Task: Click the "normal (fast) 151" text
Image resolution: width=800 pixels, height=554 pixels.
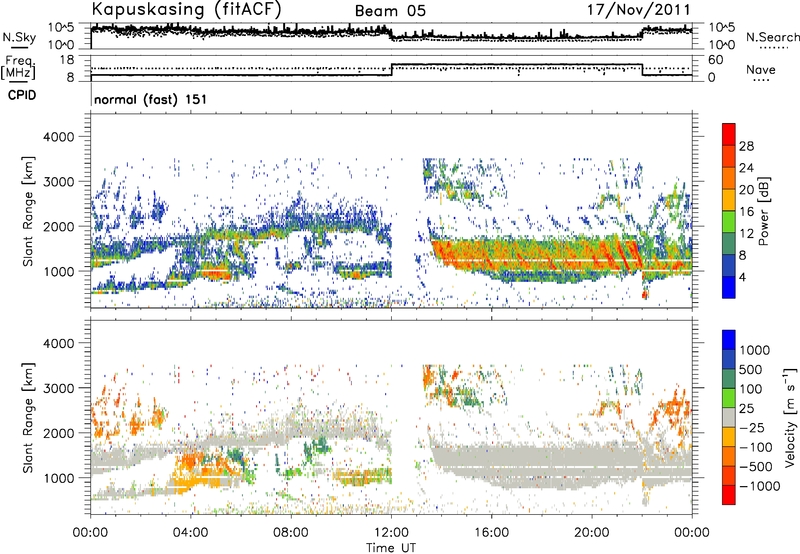Action: (151, 99)
